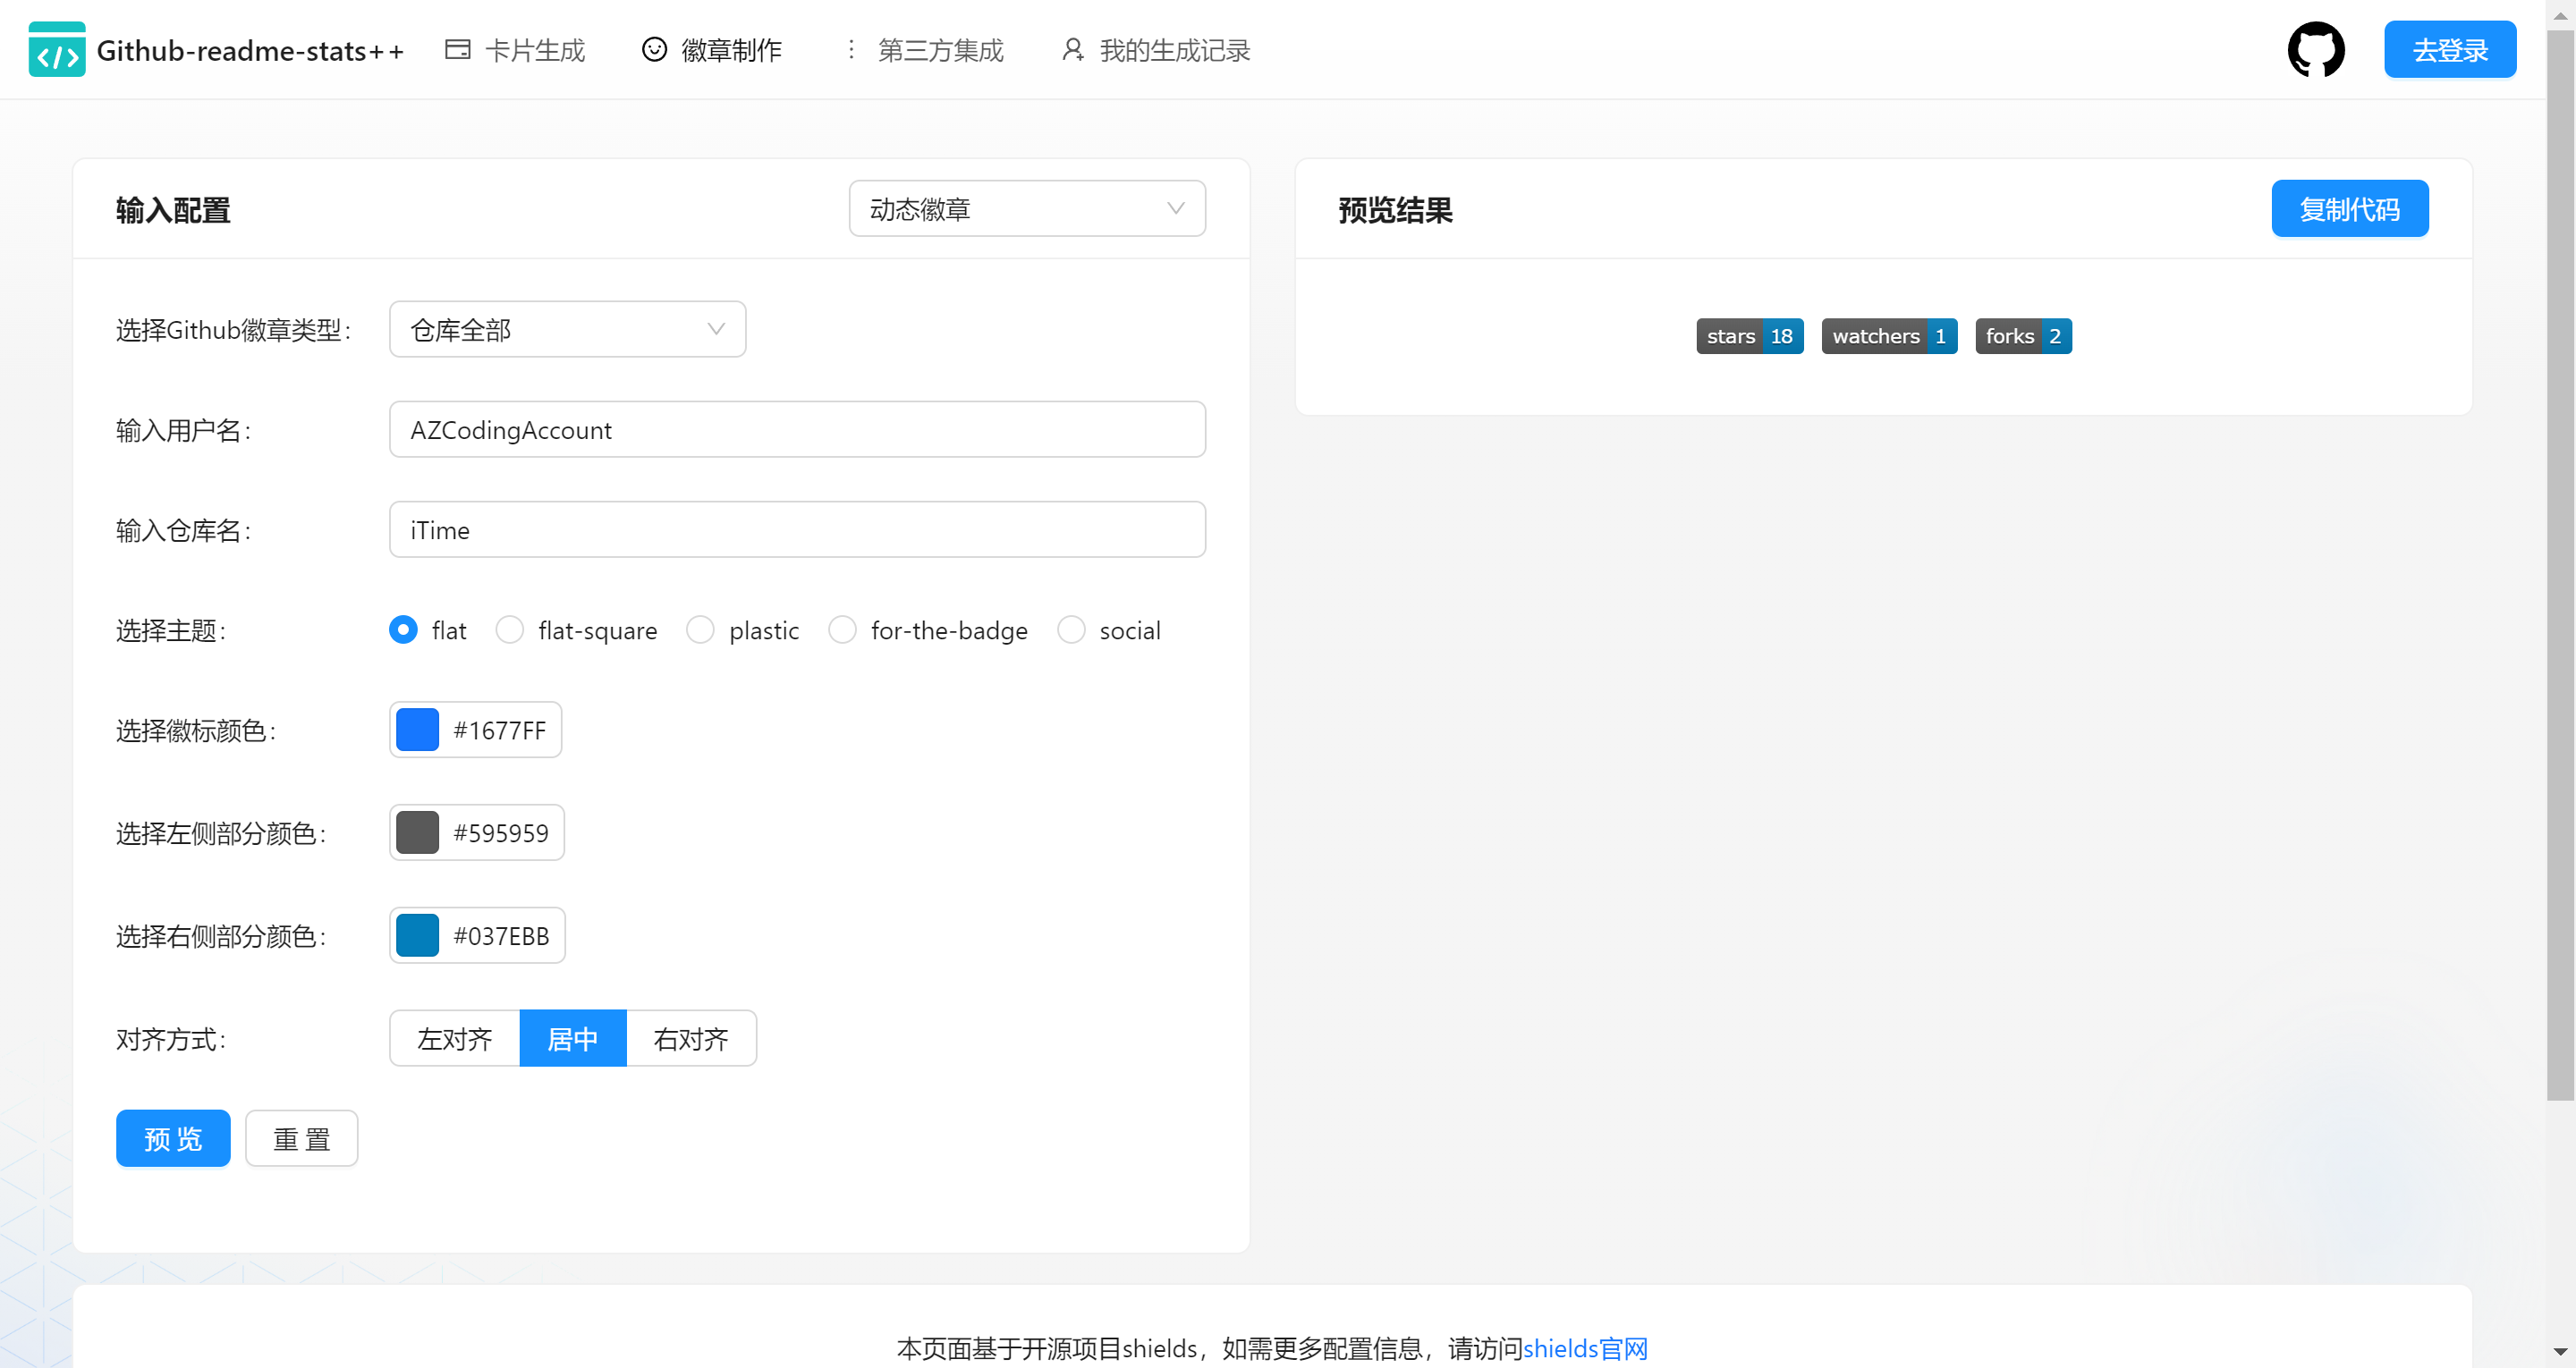Select the flat-square theme radio
The height and width of the screenshot is (1368, 2576).
click(510, 630)
